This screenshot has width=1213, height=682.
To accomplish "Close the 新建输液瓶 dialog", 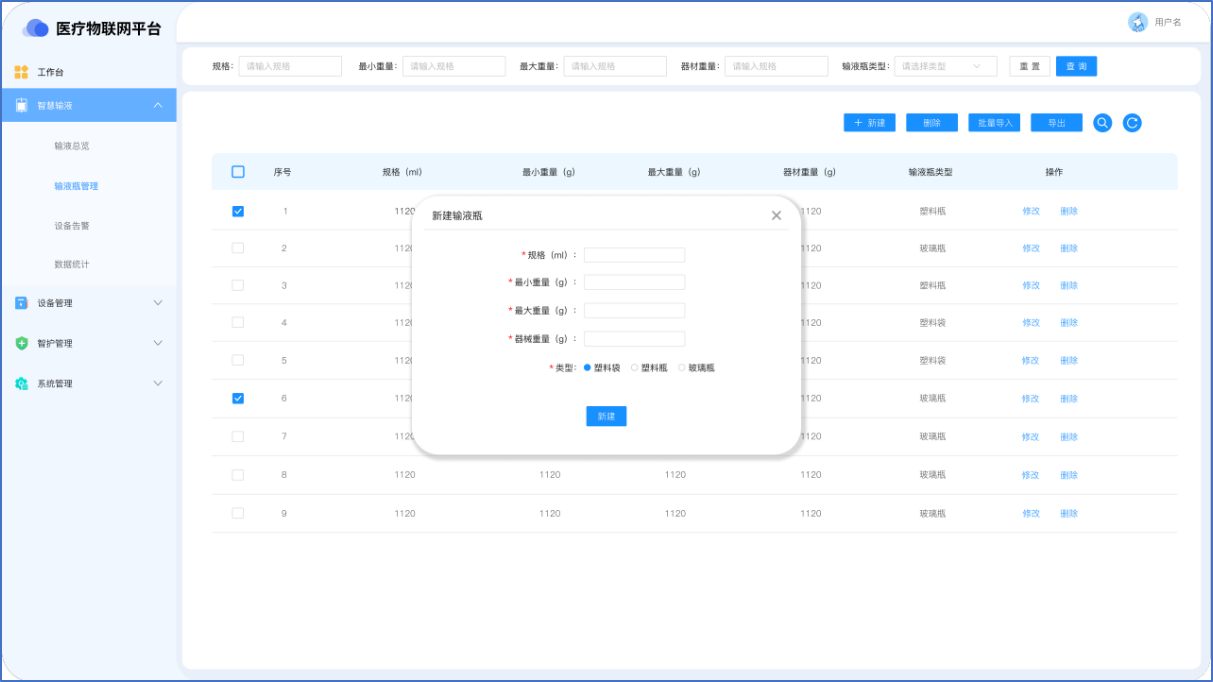I will (776, 215).
